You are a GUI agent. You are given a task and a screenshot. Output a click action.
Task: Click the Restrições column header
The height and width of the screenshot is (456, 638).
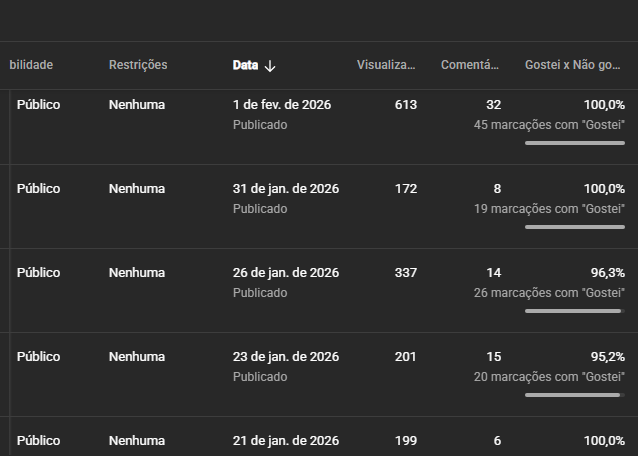(138, 65)
